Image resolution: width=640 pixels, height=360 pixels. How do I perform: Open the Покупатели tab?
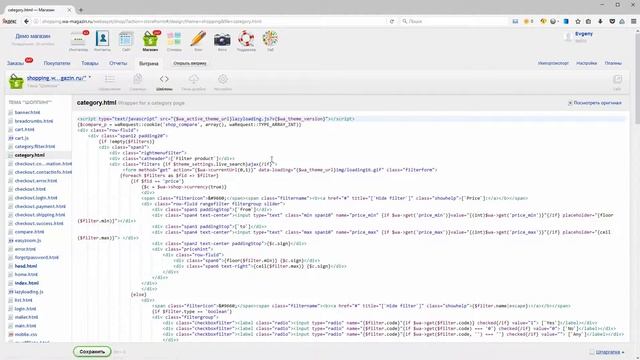[x=57, y=63]
